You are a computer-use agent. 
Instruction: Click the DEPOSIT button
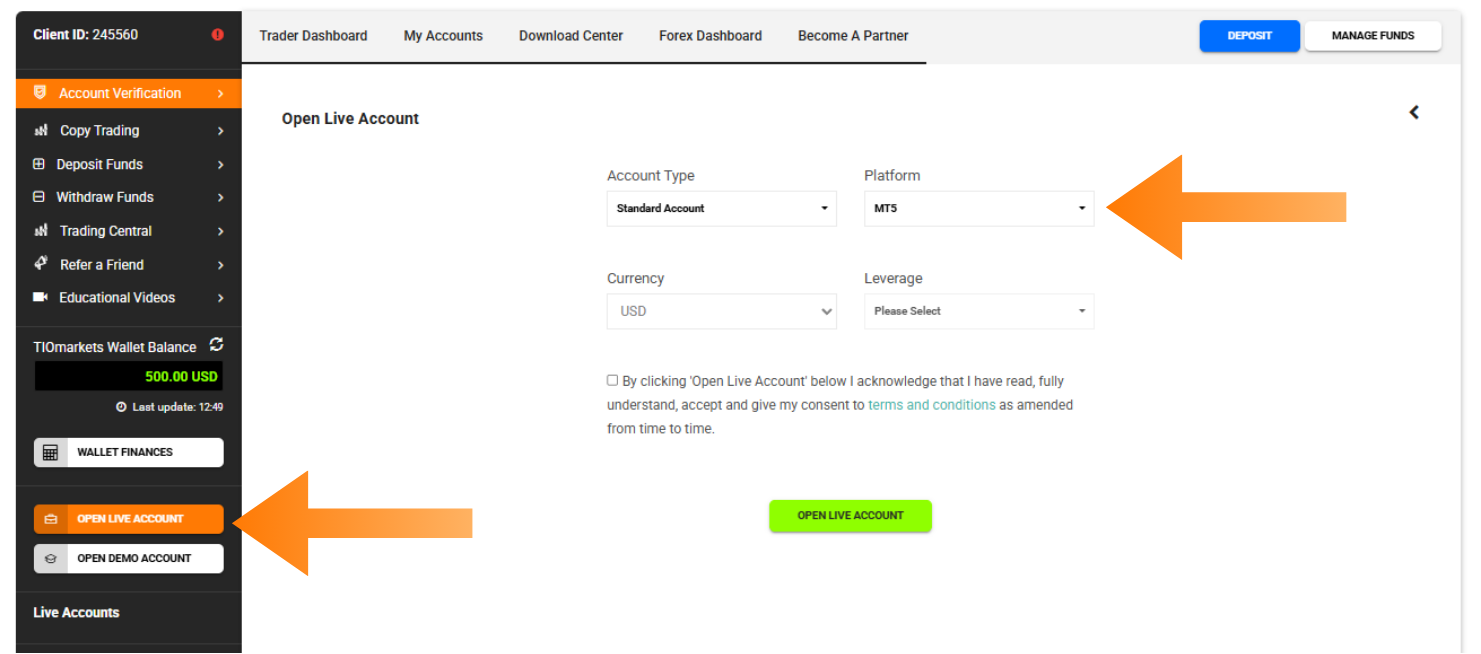pyautogui.click(x=1249, y=35)
